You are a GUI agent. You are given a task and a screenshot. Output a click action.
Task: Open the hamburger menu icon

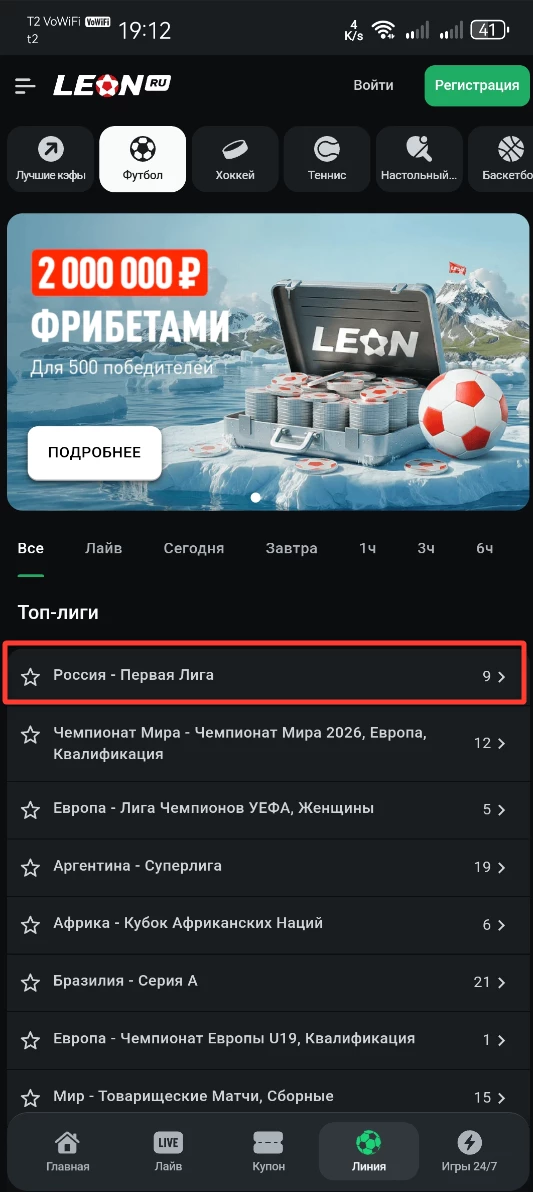pyautogui.click(x=26, y=86)
